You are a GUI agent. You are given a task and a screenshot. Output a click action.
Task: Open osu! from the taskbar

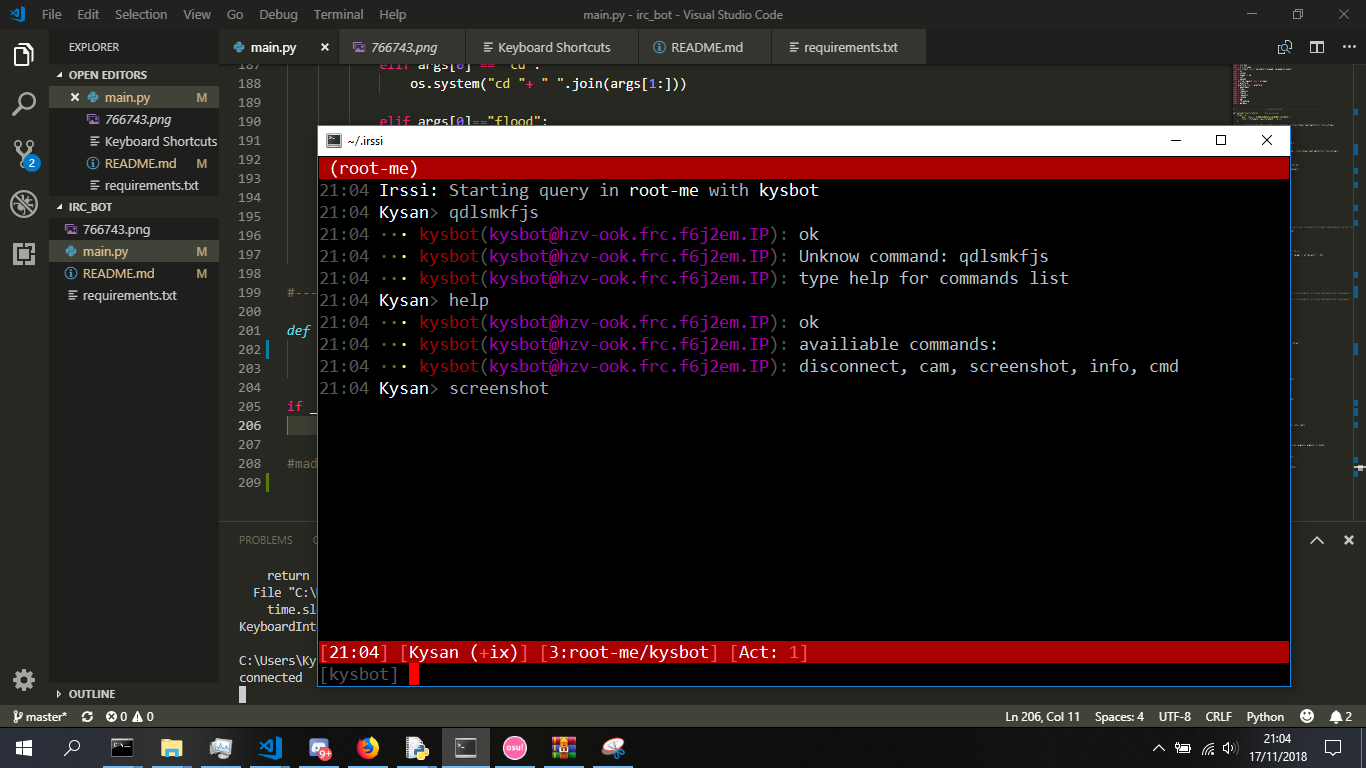(x=515, y=747)
